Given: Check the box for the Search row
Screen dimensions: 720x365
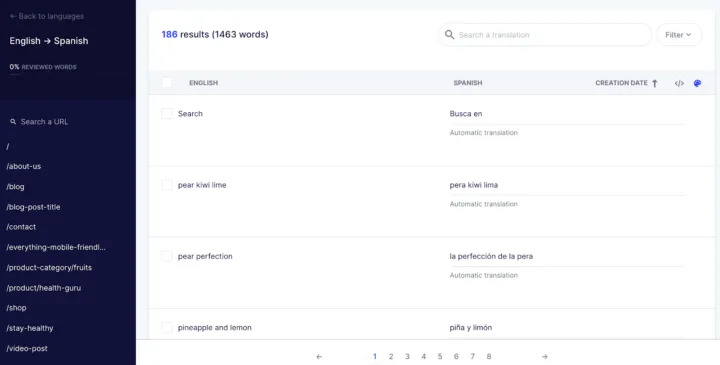Looking at the screenshot, I should pos(167,113).
